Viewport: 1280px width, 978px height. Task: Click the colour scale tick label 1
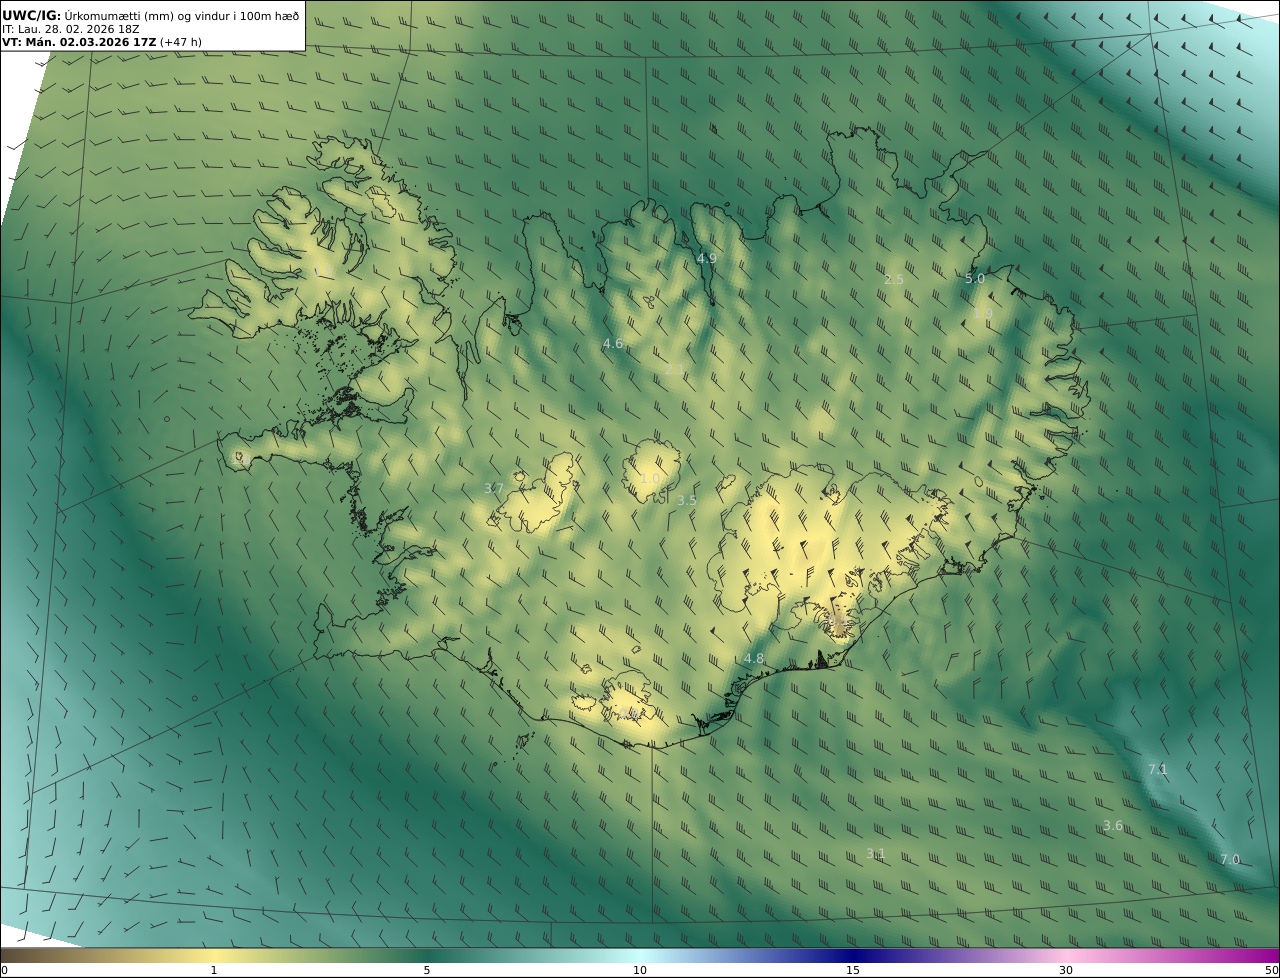(x=214, y=970)
